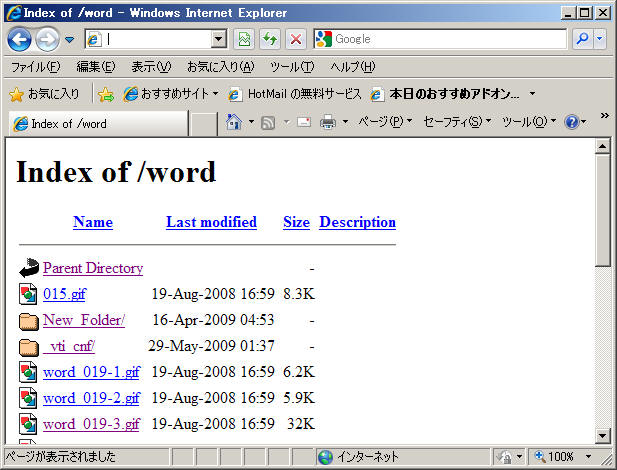Click the add-to-favorites-bar star icon
Screen dimensions: 617x470
105,94
